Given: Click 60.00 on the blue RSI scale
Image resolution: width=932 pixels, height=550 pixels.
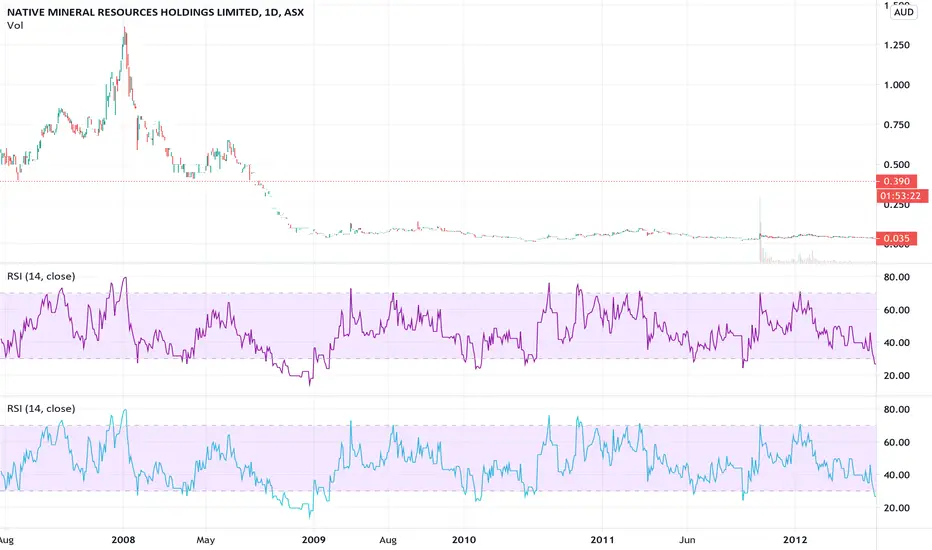Looking at the screenshot, I should 896,442.
